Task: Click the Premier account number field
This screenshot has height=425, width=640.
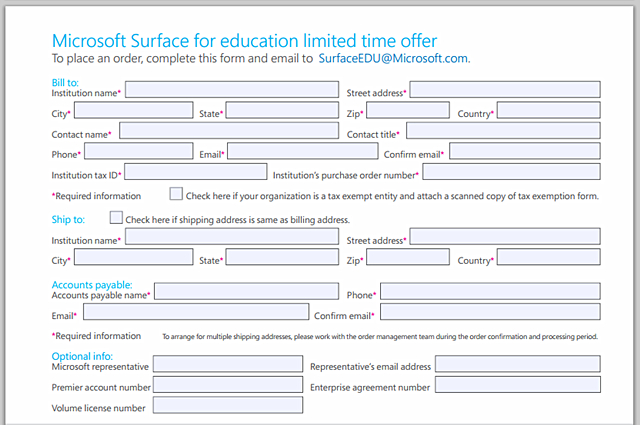Action: [x=228, y=385]
